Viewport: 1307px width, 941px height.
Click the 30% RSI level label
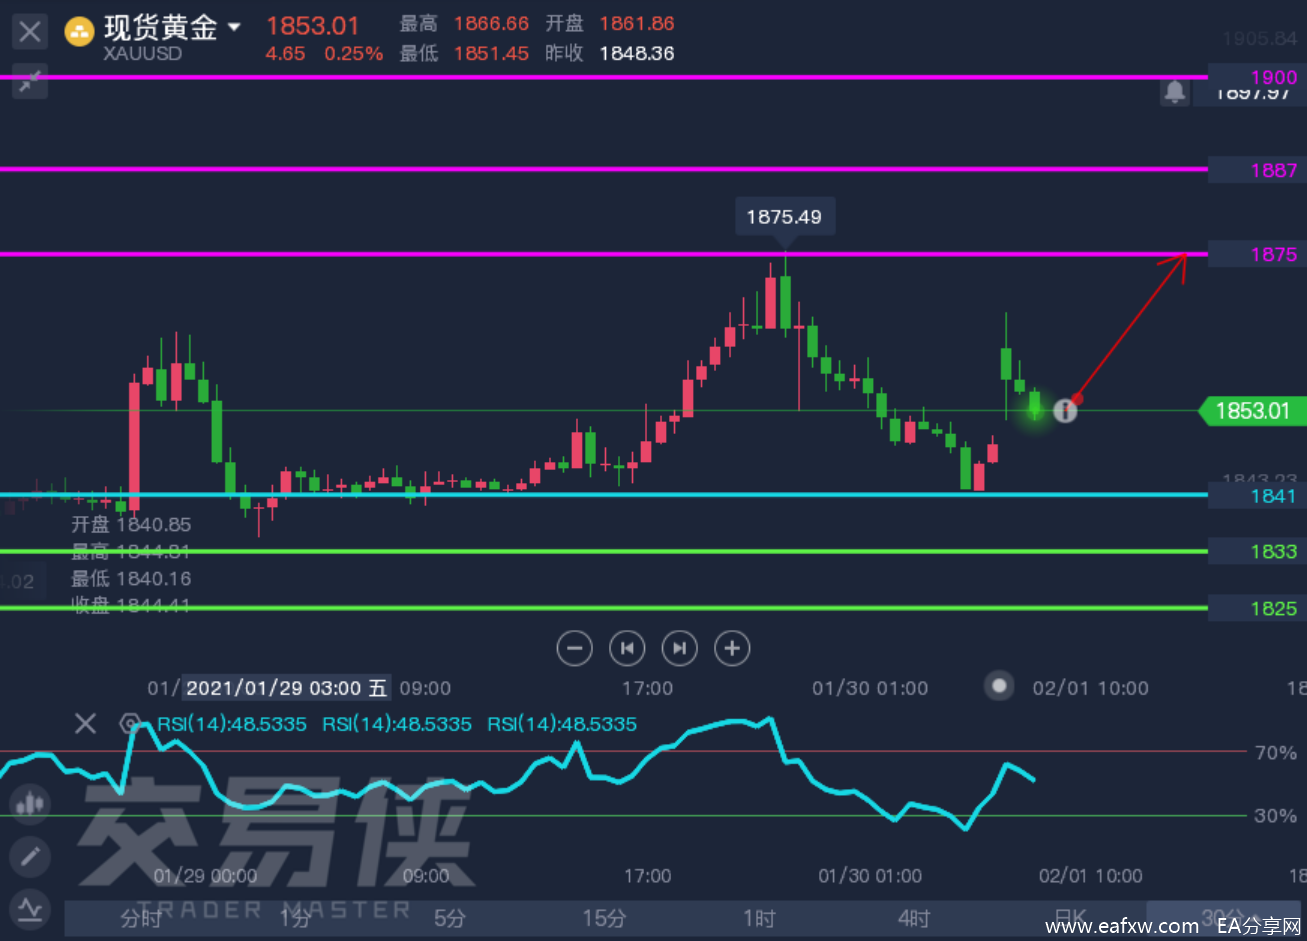[x=1275, y=816]
